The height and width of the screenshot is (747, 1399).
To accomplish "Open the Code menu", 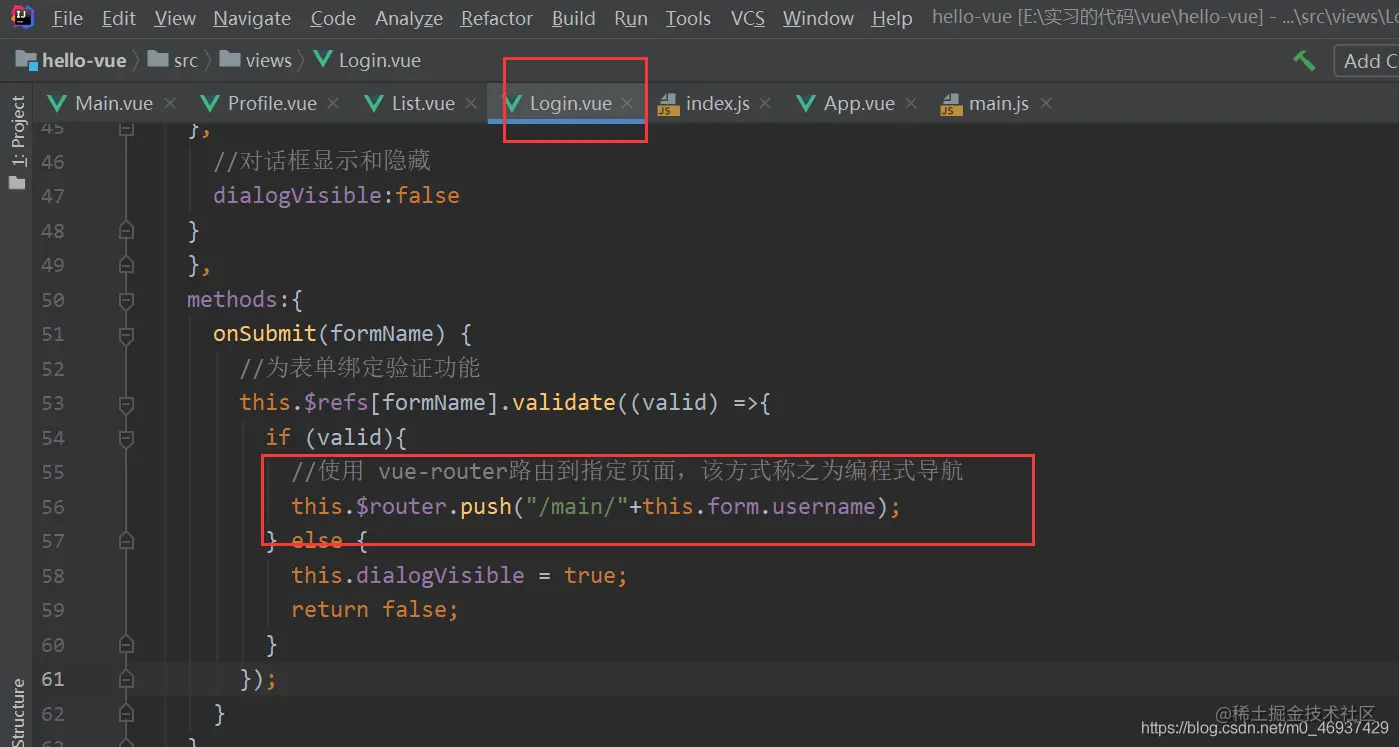I will 333,18.
